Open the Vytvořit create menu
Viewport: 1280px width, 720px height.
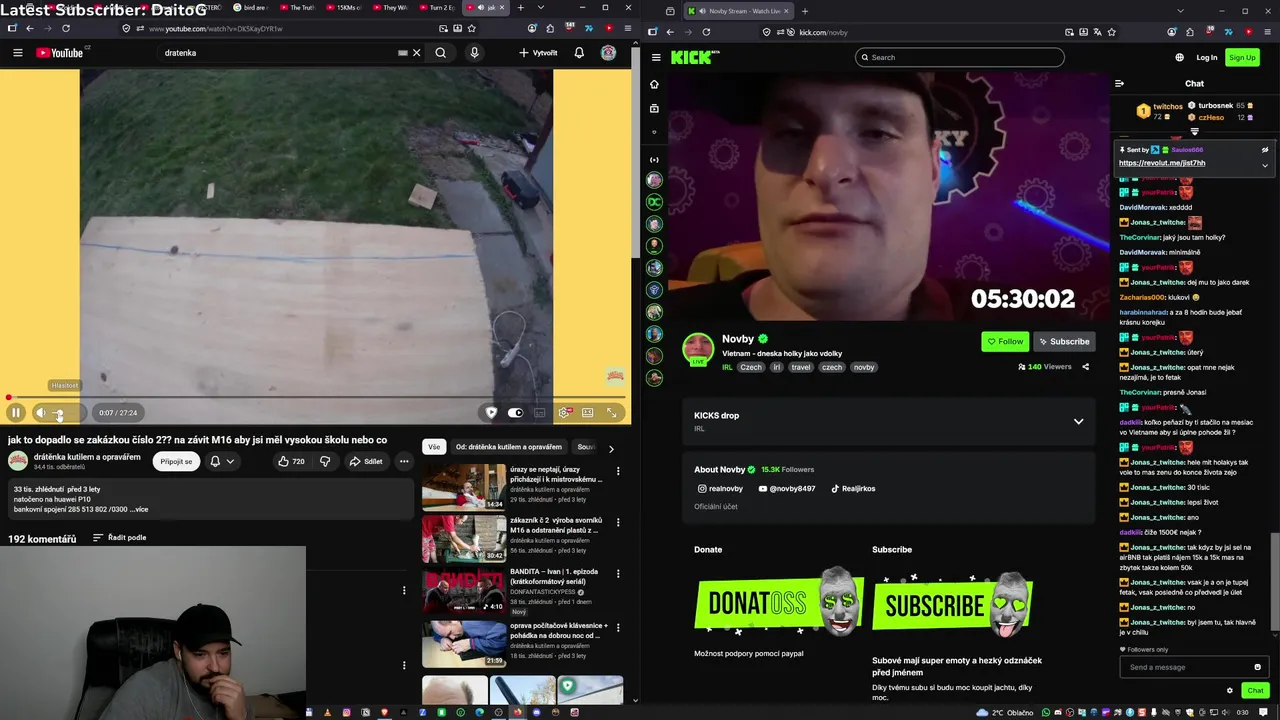click(x=538, y=52)
